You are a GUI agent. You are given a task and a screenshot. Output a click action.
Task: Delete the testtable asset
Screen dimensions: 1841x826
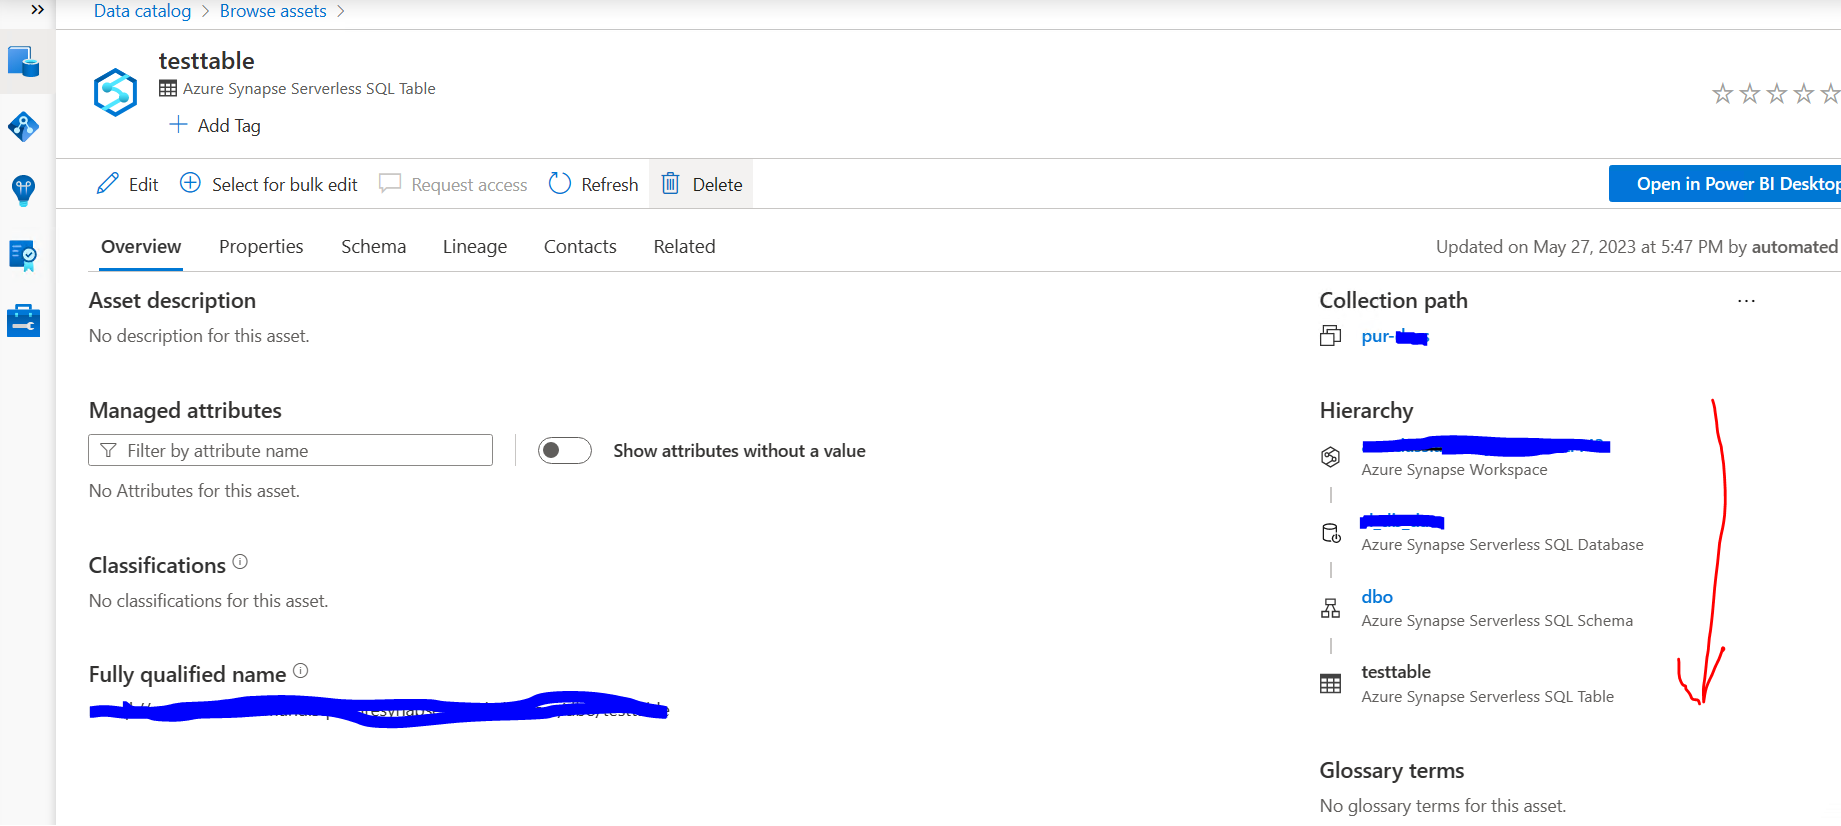(x=702, y=184)
